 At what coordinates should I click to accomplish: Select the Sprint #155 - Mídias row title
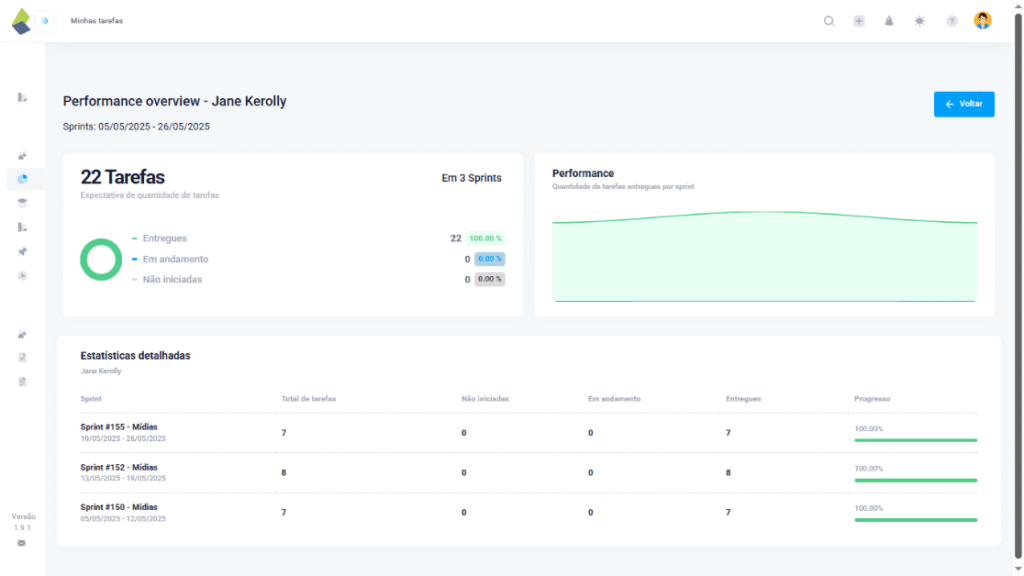click(119, 427)
